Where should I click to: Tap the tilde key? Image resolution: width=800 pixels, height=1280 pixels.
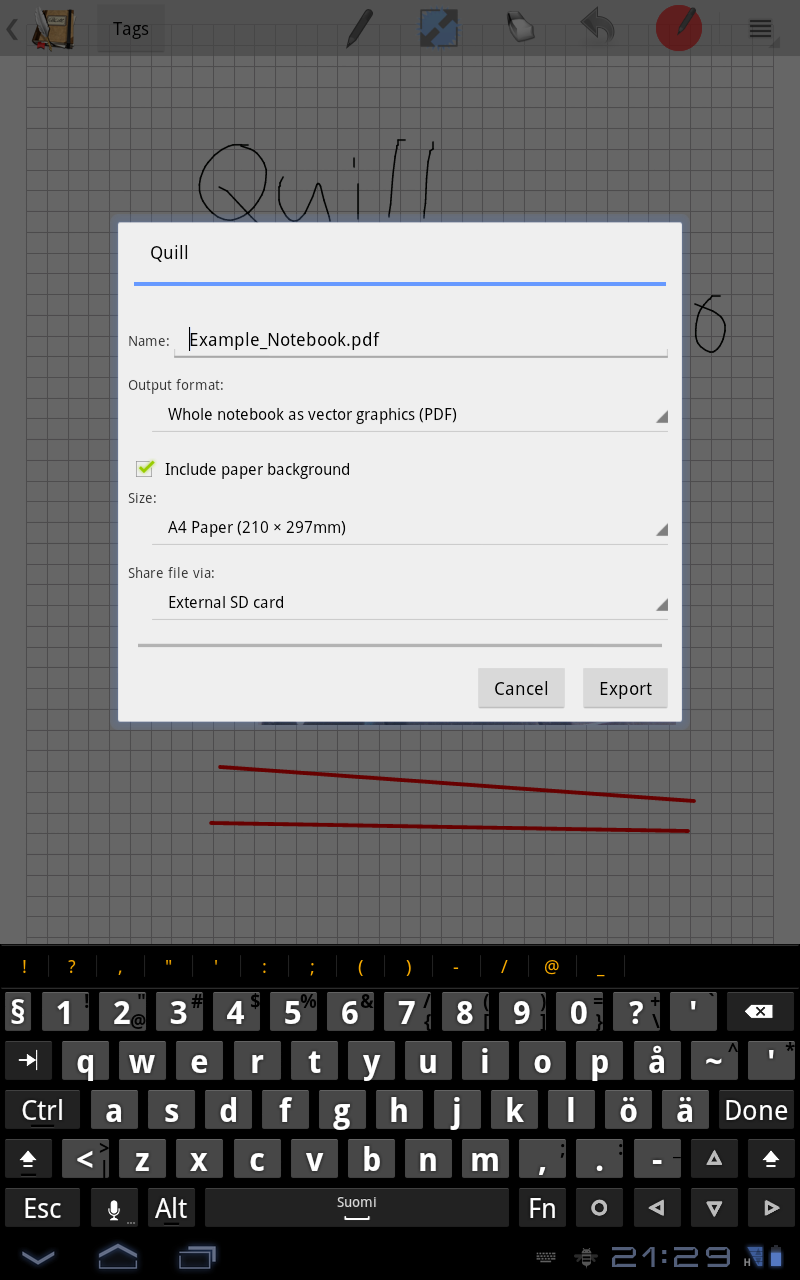click(714, 1060)
